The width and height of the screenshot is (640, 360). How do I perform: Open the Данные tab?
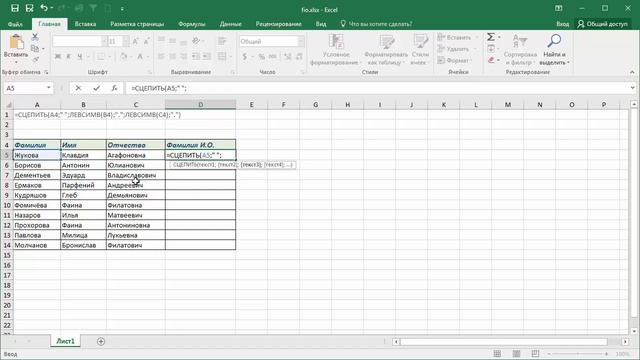tap(231, 24)
